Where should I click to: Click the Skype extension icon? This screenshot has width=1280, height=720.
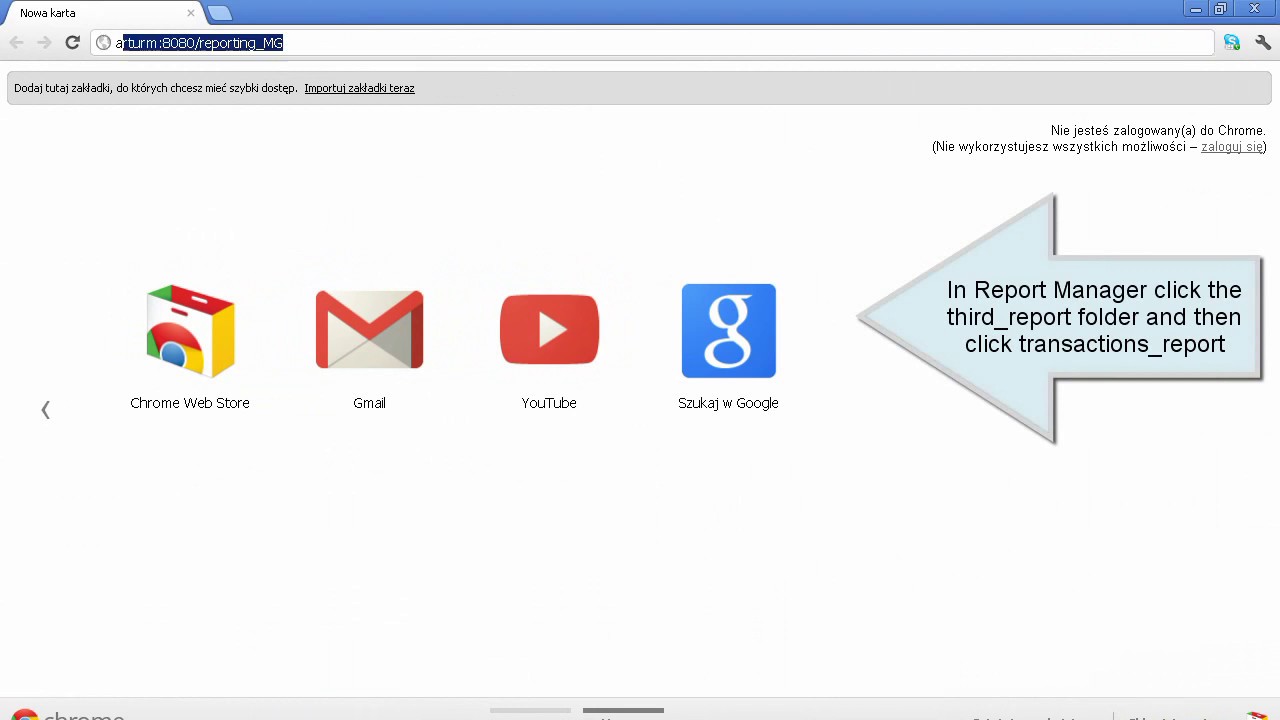pyautogui.click(x=1232, y=42)
